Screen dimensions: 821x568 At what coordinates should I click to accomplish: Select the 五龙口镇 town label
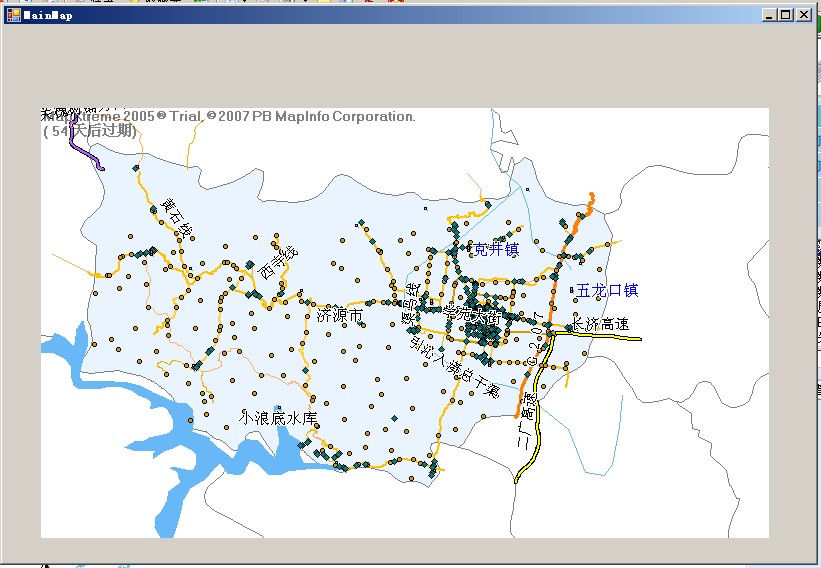click(x=606, y=291)
